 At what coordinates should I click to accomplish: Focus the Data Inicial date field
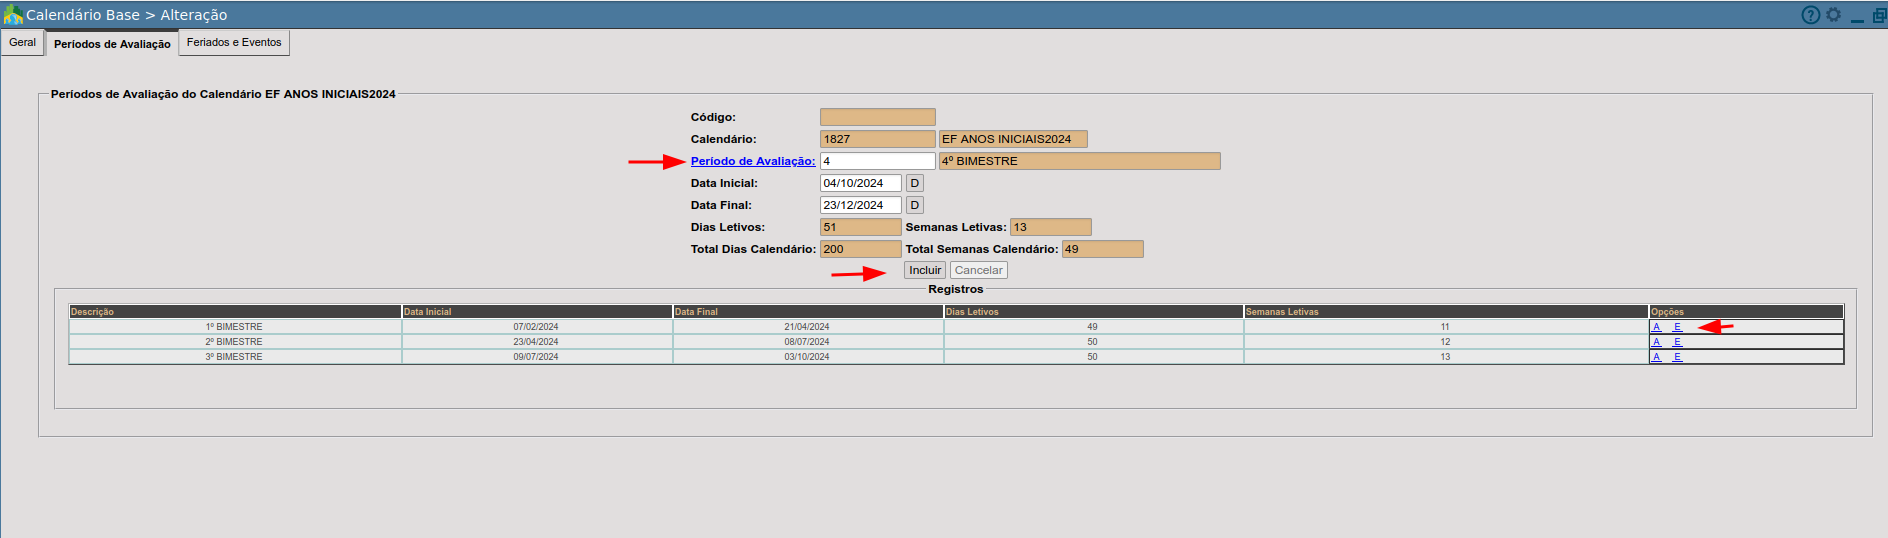(861, 183)
